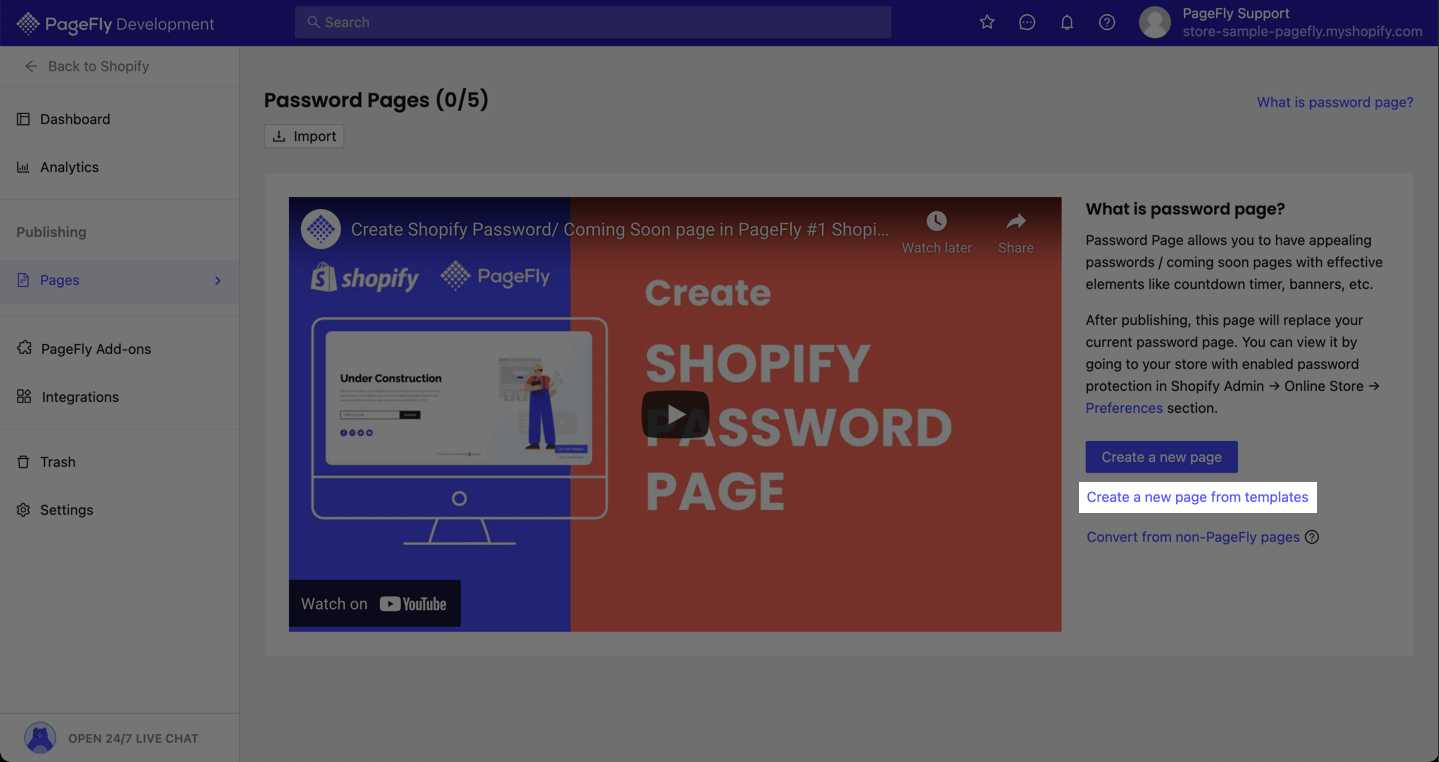Click the Import button
Image resolution: width=1439 pixels, height=762 pixels.
point(304,136)
